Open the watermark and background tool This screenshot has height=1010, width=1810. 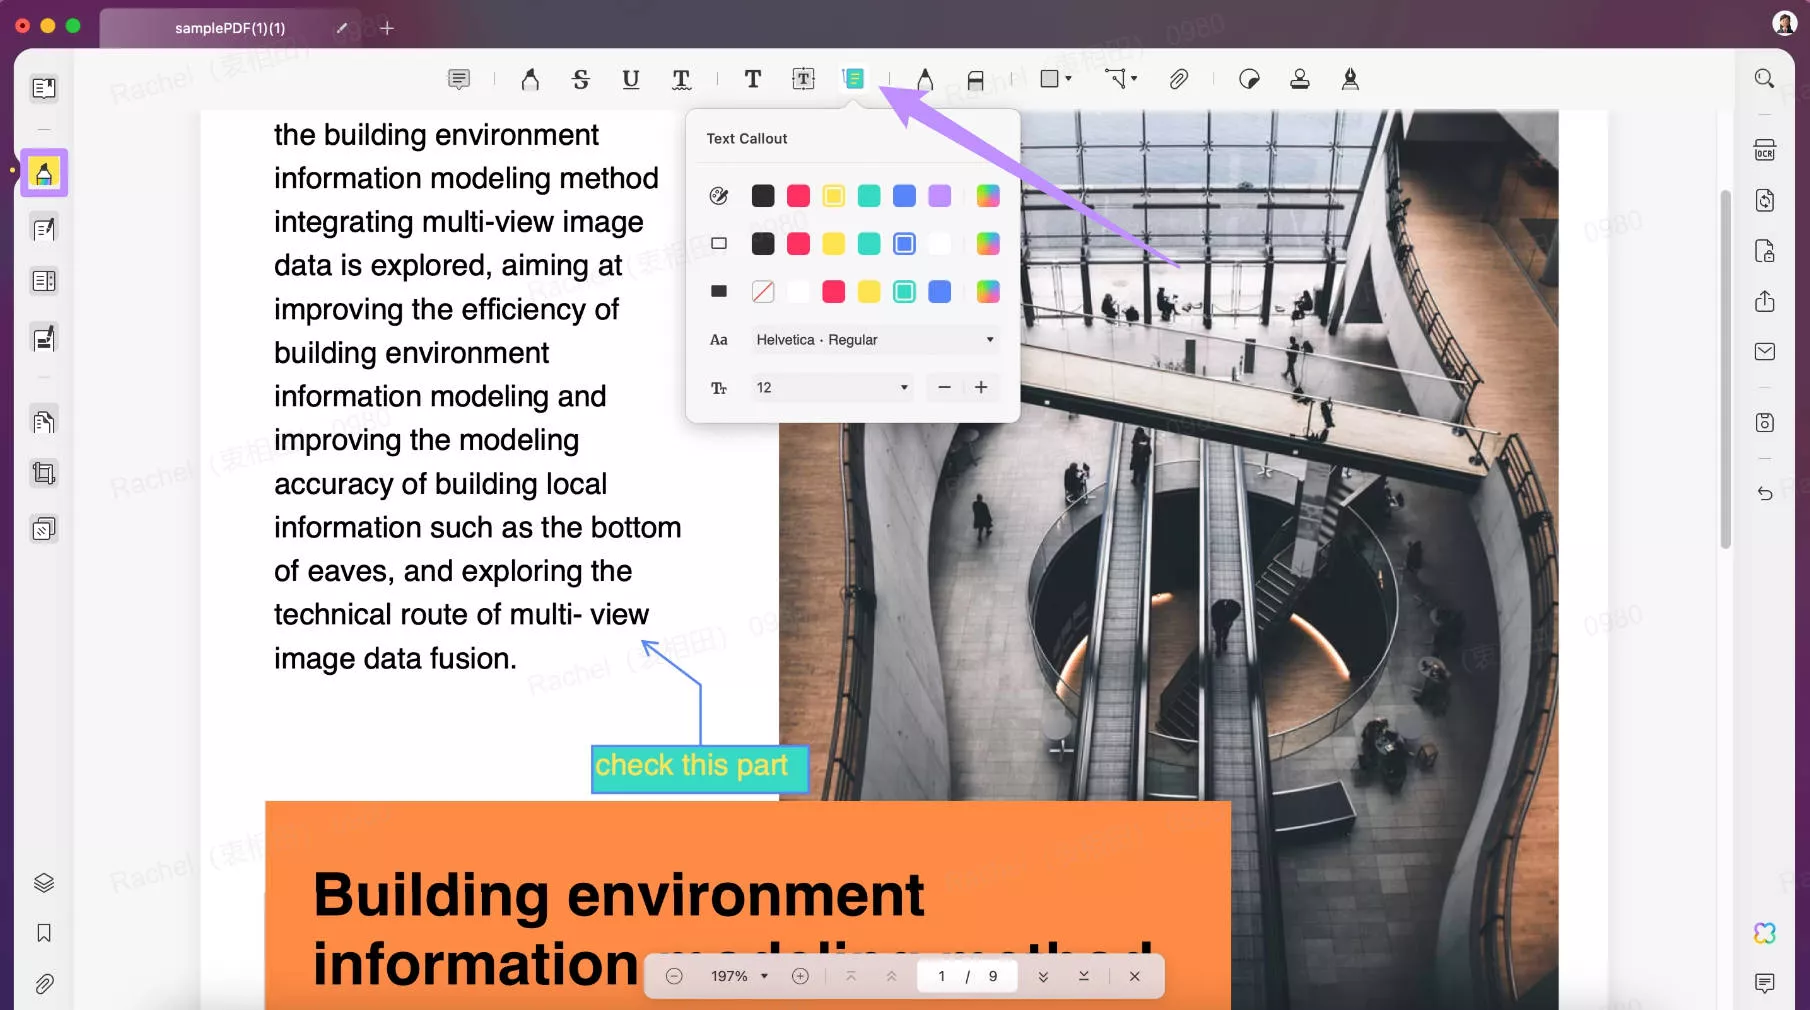[x=44, y=529]
